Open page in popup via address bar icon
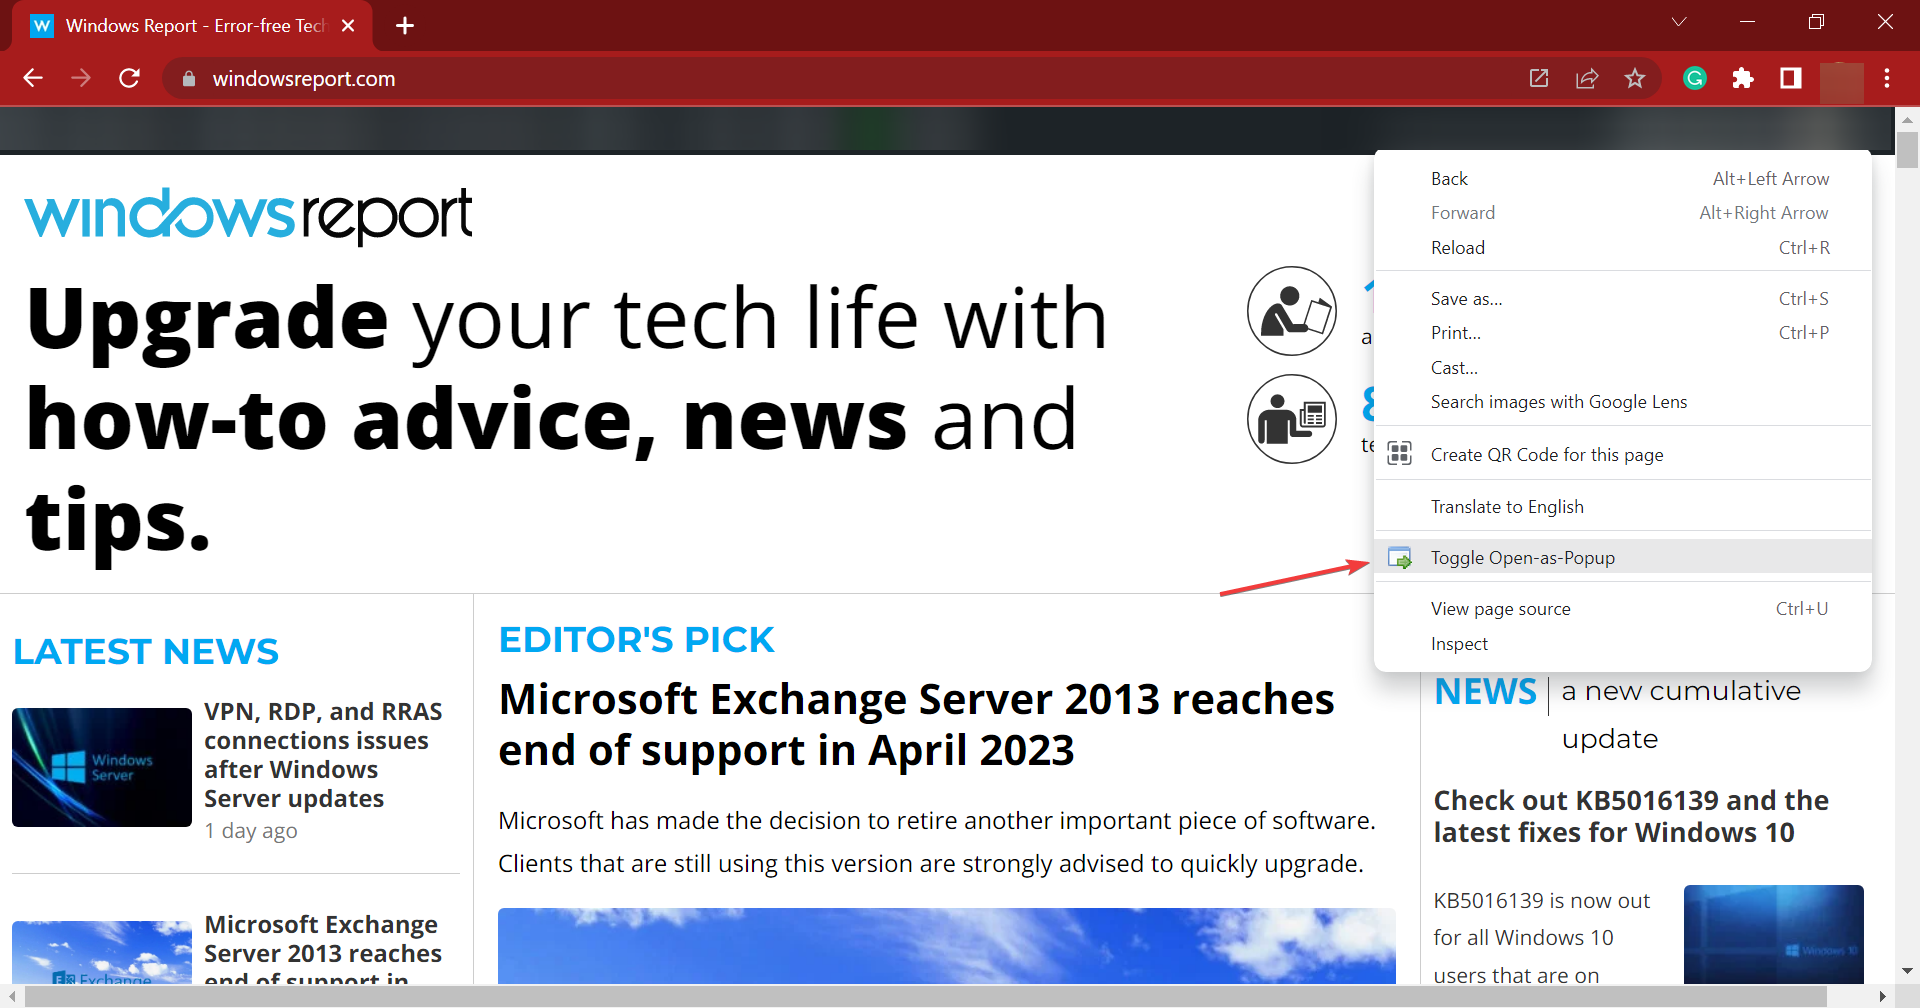 click(x=1539, y=78)
